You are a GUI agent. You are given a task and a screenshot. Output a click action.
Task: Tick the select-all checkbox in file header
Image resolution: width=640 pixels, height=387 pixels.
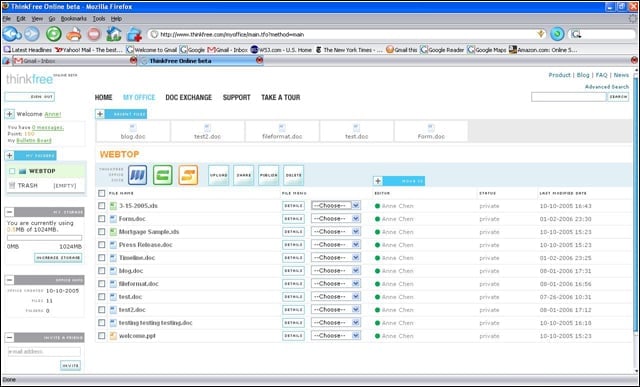(x=102, y=194)
